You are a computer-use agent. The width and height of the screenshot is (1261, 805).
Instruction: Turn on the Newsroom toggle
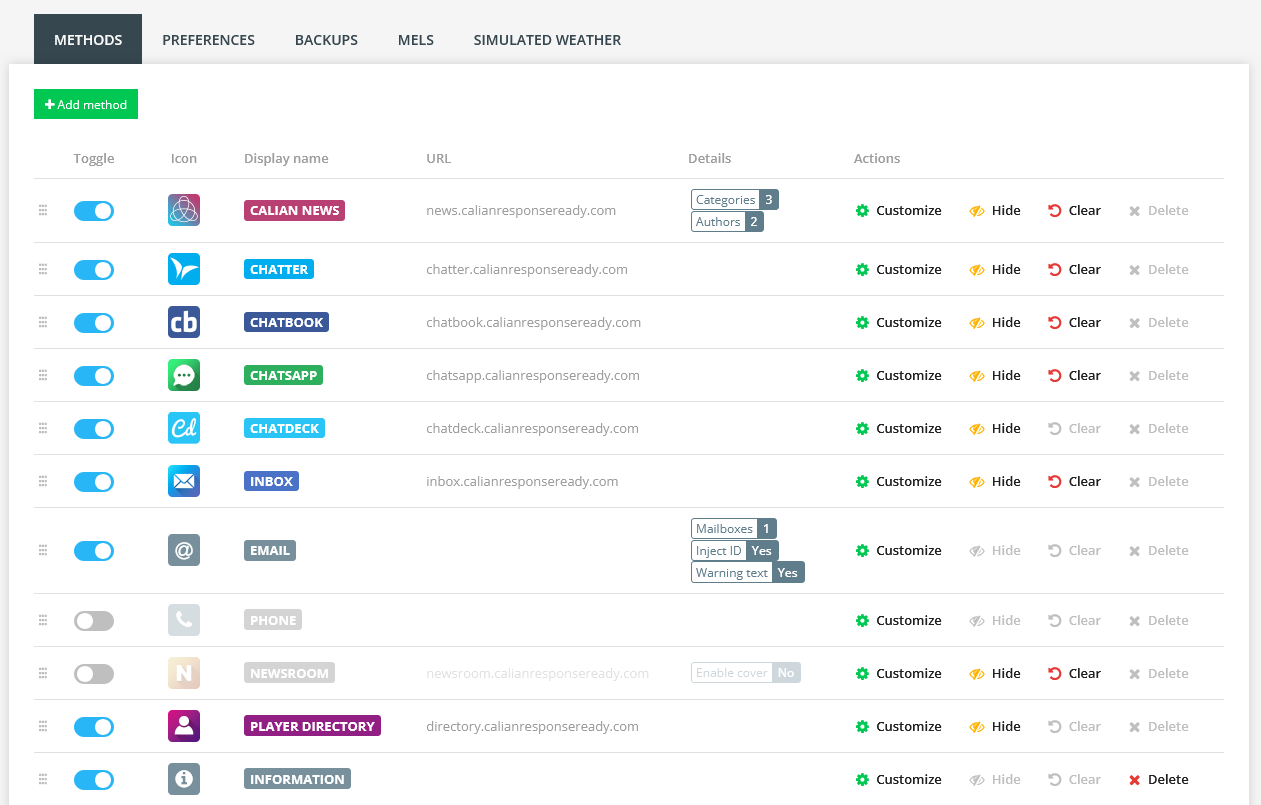tap(94, 673)
